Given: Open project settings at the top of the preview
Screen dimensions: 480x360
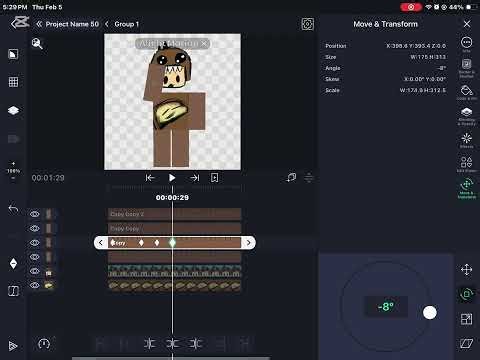Looking at the screenshot, I should coord(307,24).
